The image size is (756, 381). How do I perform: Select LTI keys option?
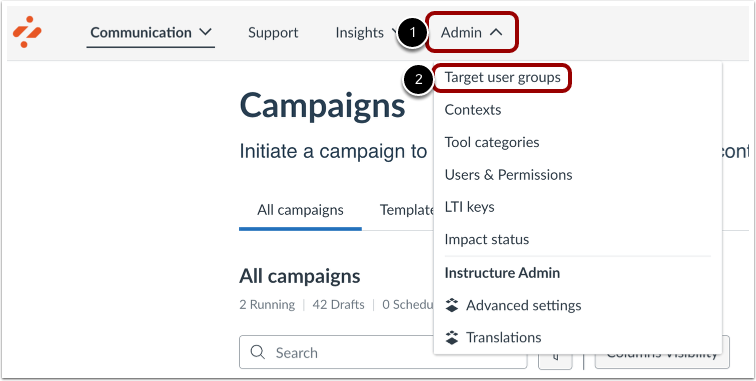(469, 207)
